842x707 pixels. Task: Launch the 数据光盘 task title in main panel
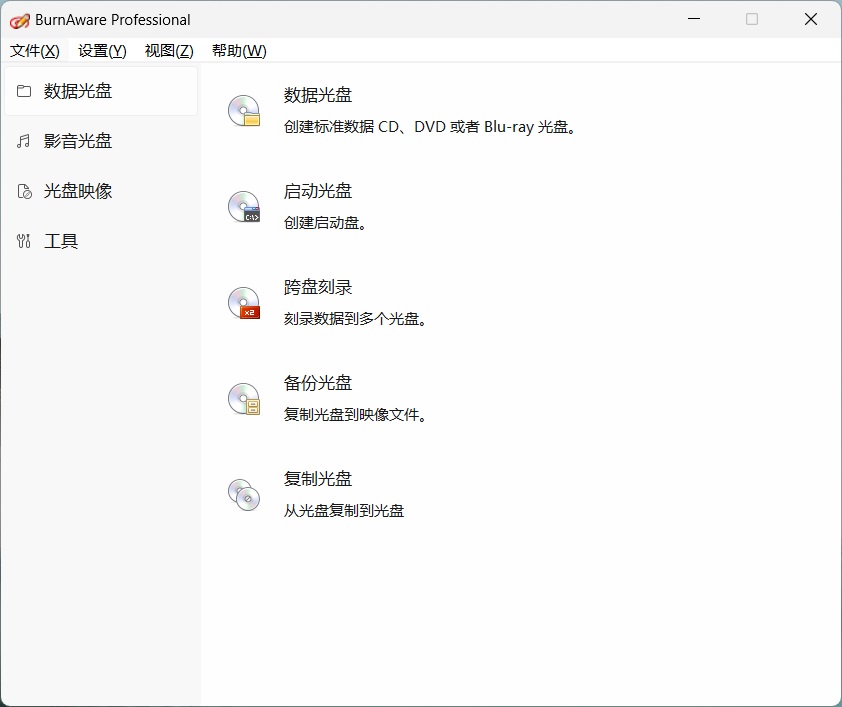[x=318, y=95]
